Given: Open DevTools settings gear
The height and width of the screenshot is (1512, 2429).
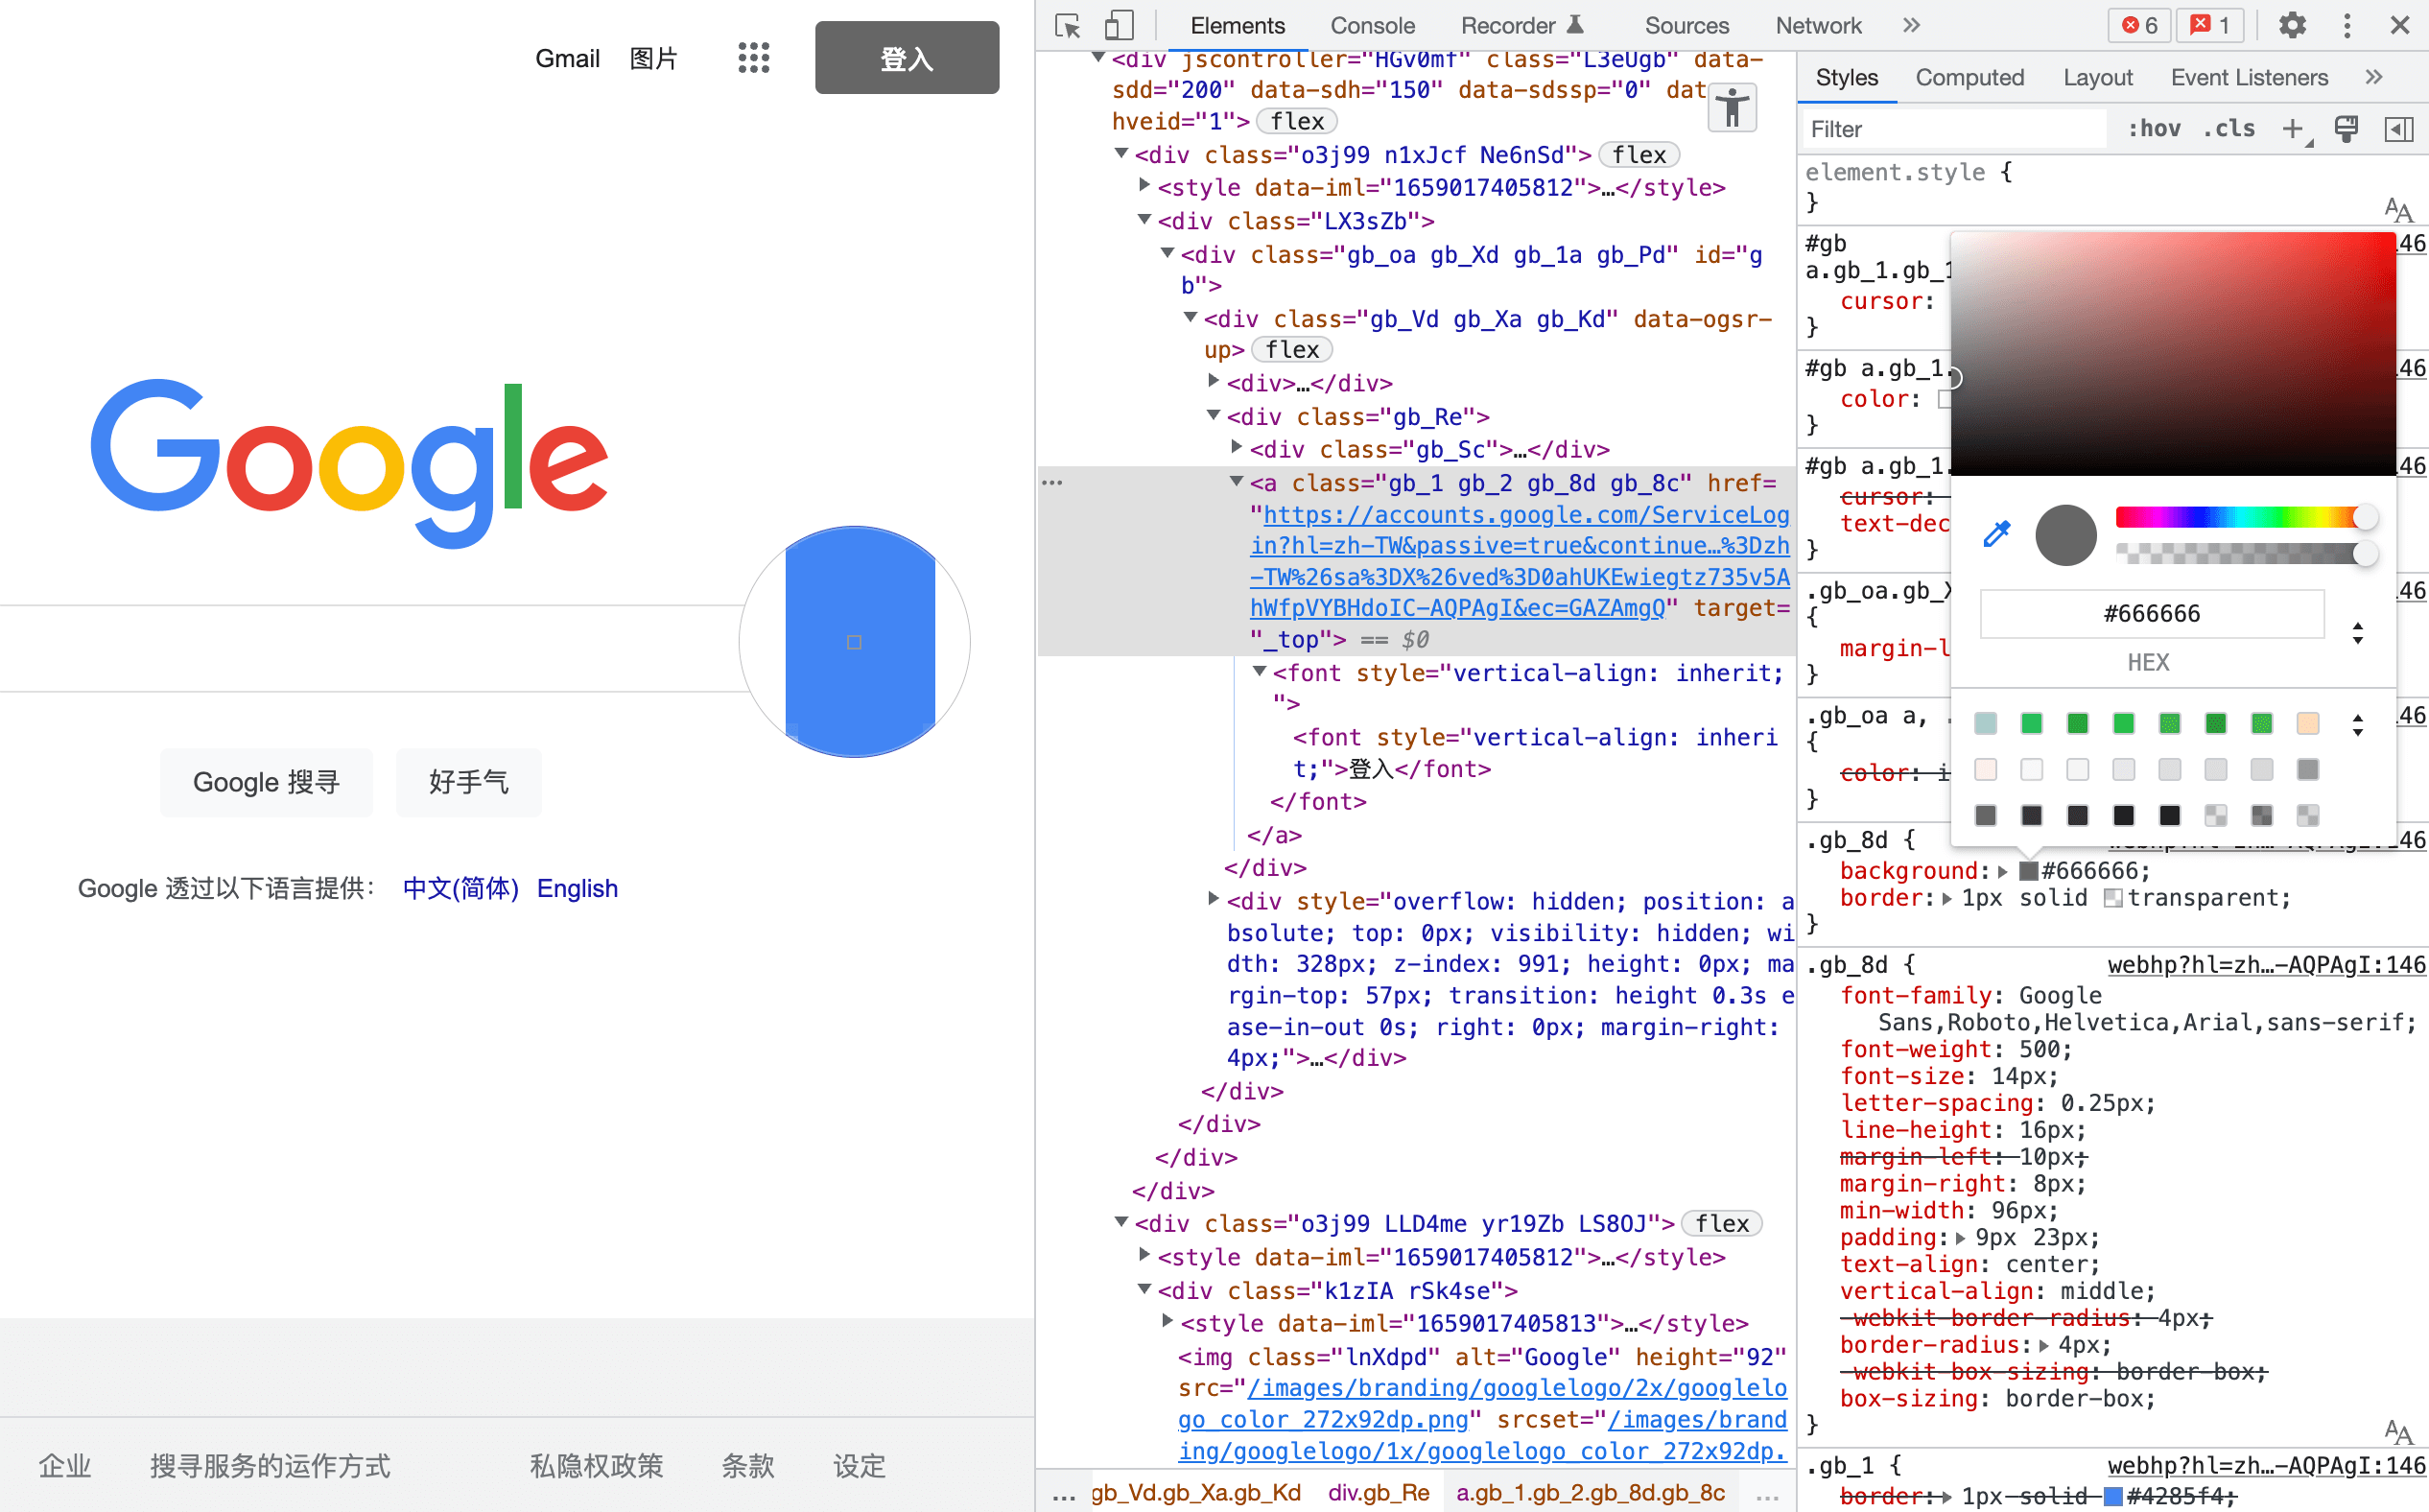Looking at the screenshot, I should coord(2291,26).
